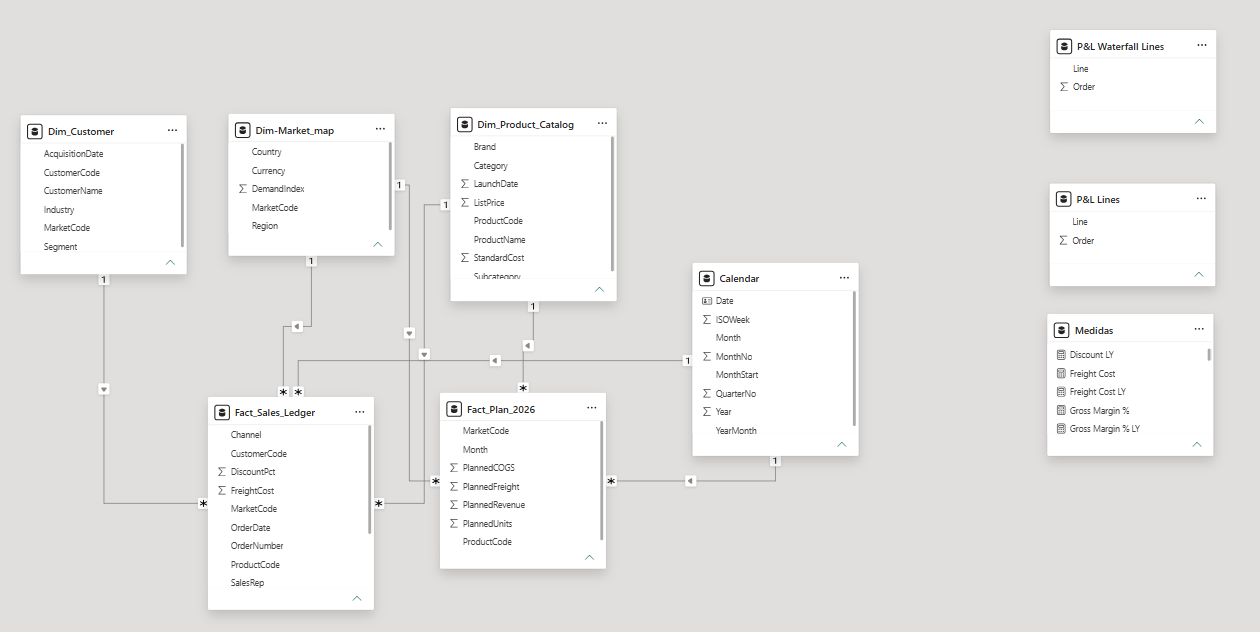
Task: Open more options for P&L Waterfall Lines
Action: click(x=1202, y=45)
